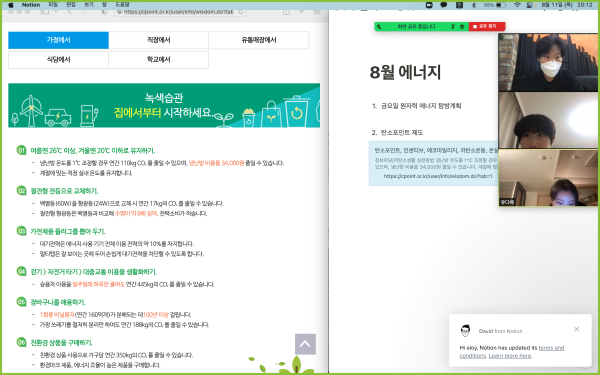Viewport: 600px width, 375px height.
Task: Click the middle participant video thumbnail
Action: [548, 120]
